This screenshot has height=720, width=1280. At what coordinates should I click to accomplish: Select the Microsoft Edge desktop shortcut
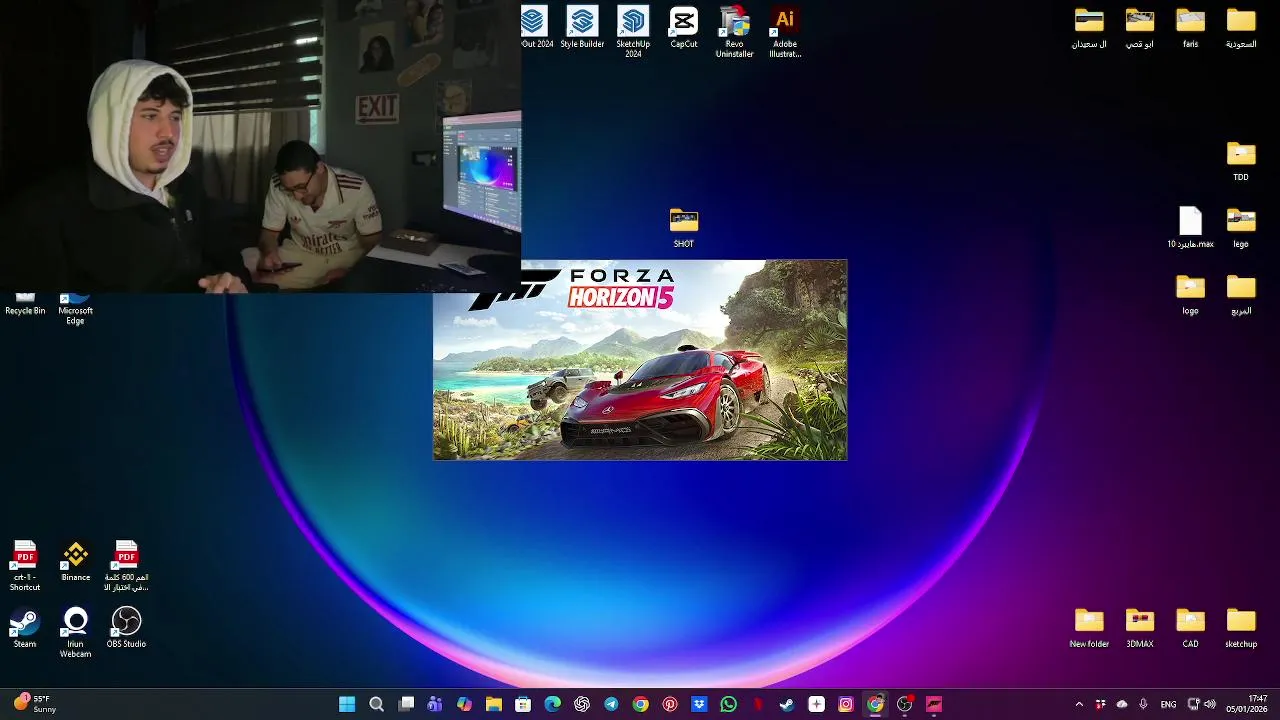(75, 309)
